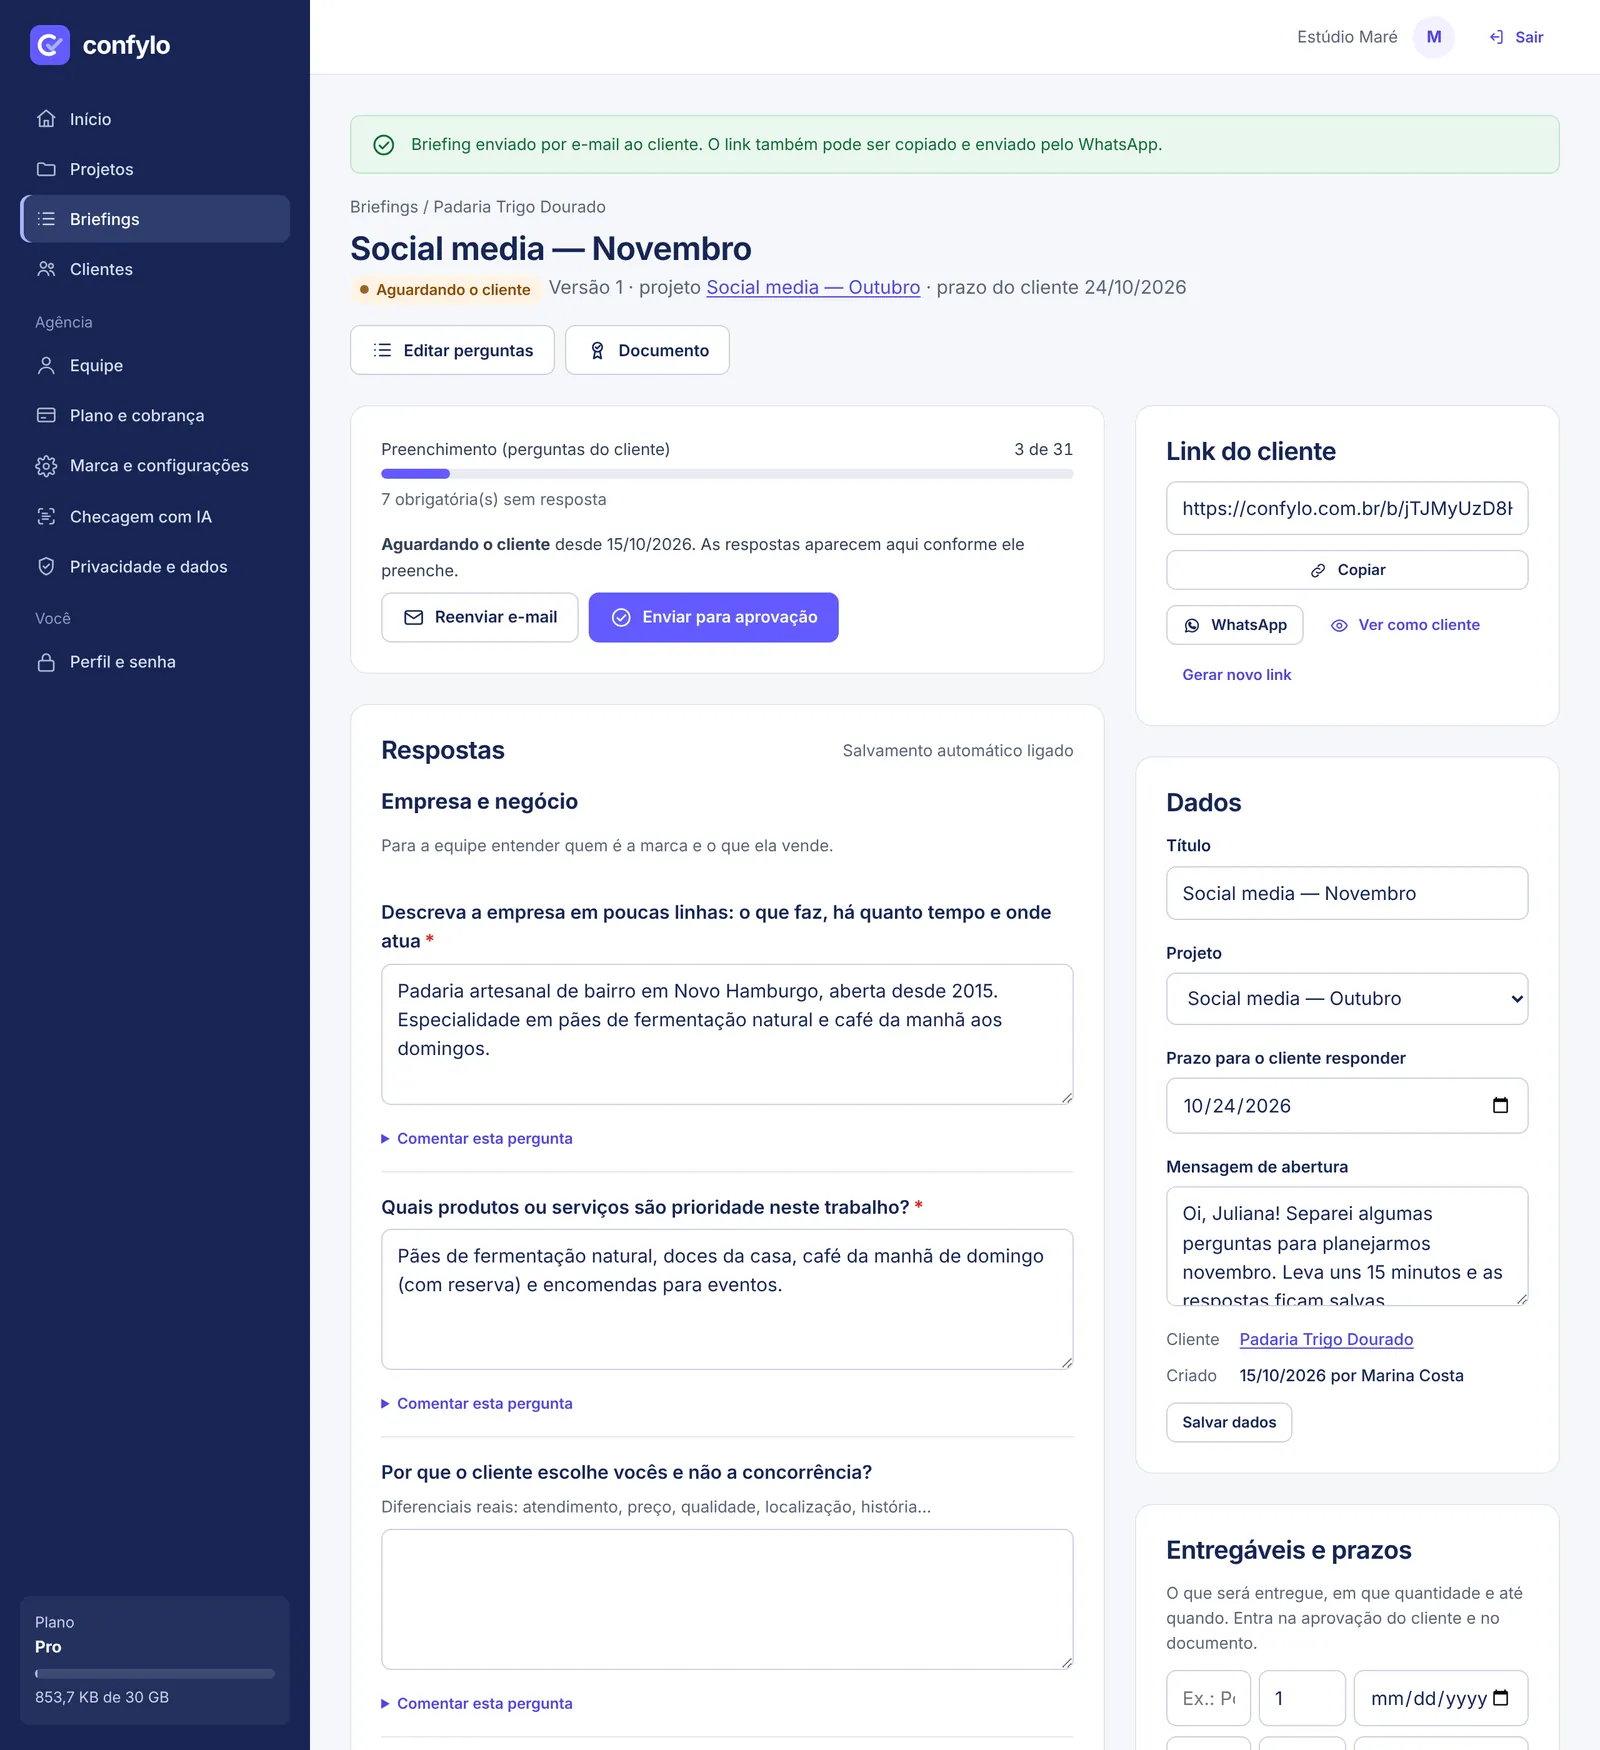Viewport: 1600px width, 1750px height.
Task: Click the Plano Pro storage usage bar
Action: (155, 1674)
